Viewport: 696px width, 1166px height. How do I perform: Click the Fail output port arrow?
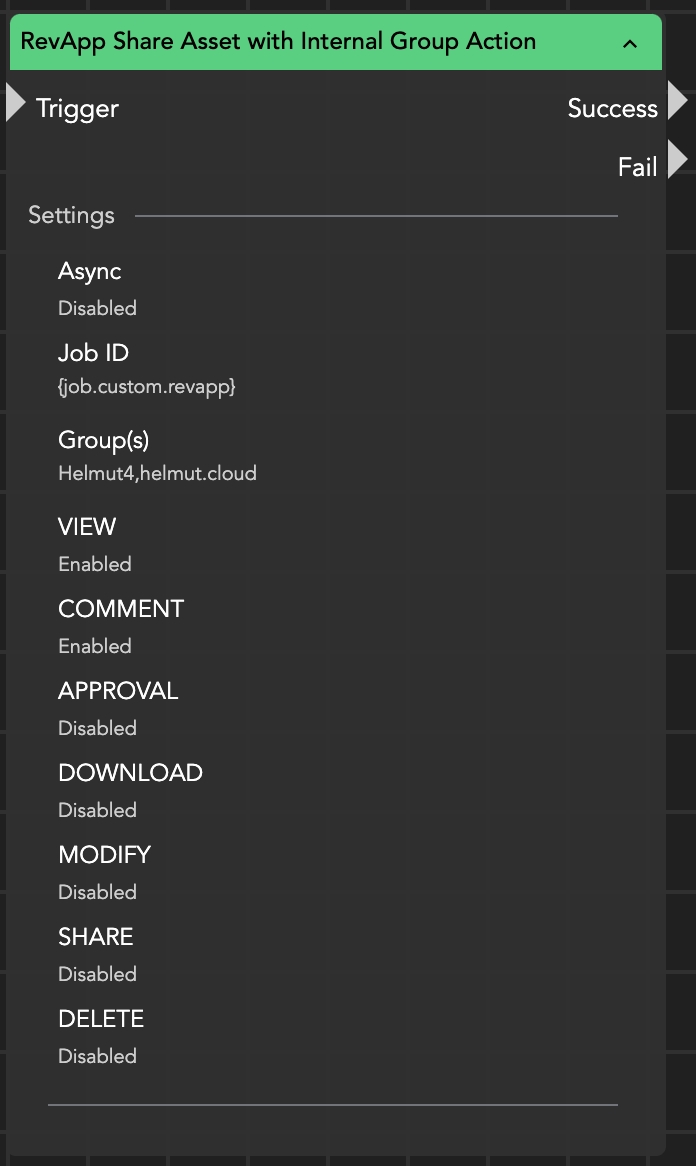[677, 160]
